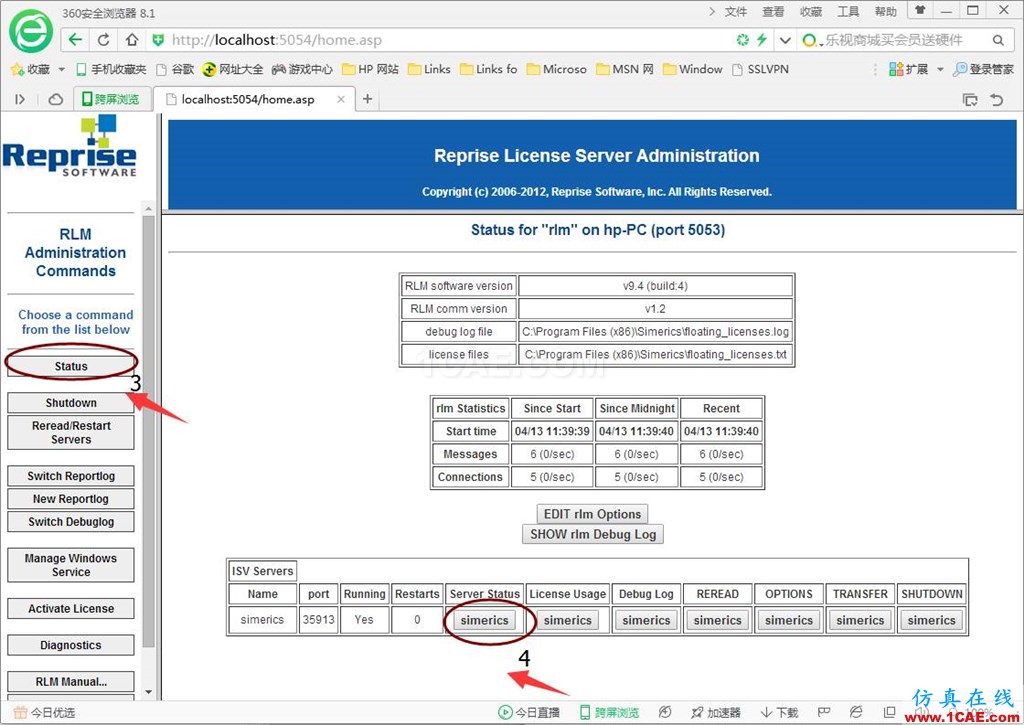Open the Help menu
The width and height of the screenshot is (1024, 725).
(886, 12)
